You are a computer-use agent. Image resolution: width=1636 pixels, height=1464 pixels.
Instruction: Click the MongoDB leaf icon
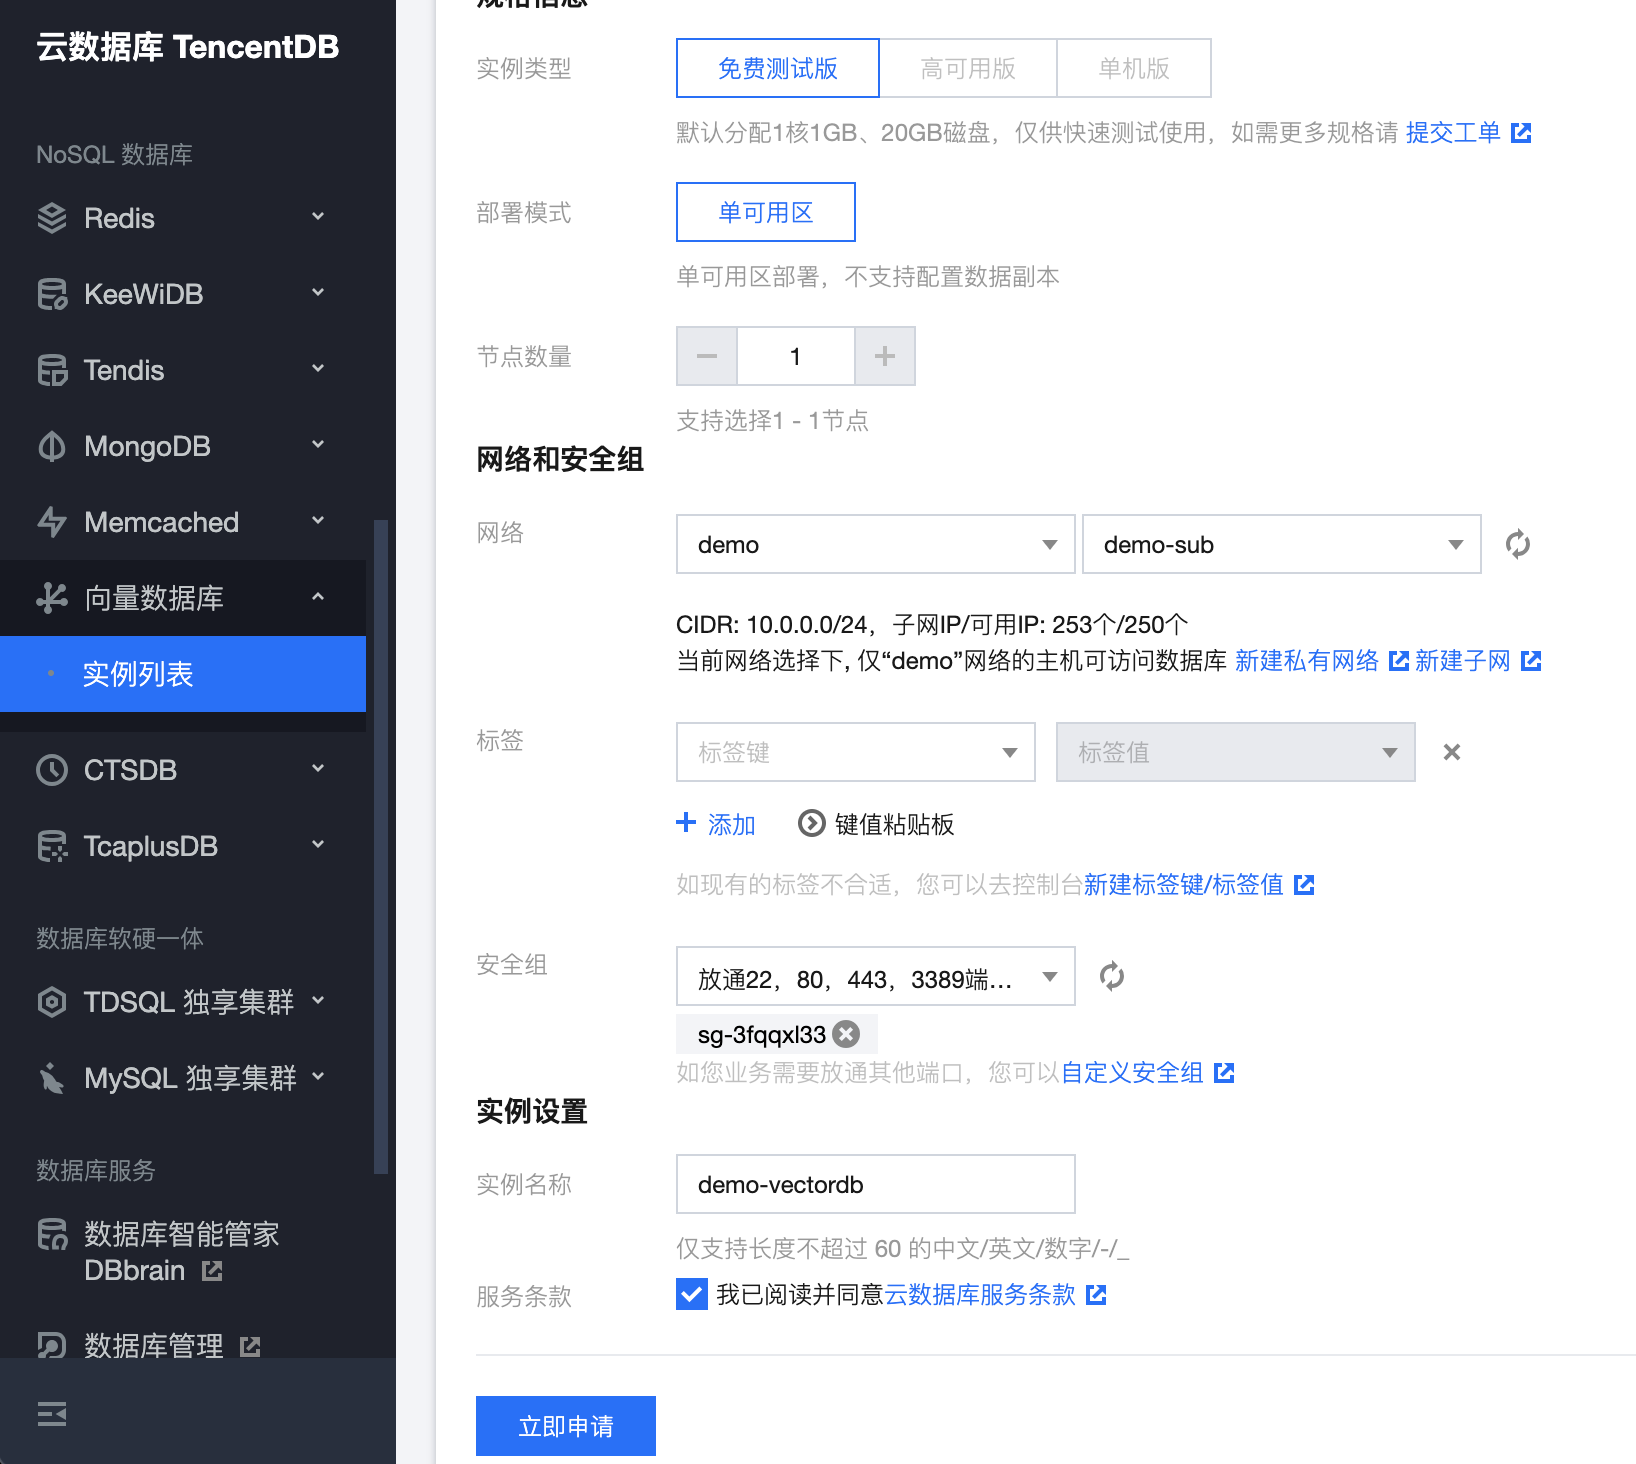52,446
